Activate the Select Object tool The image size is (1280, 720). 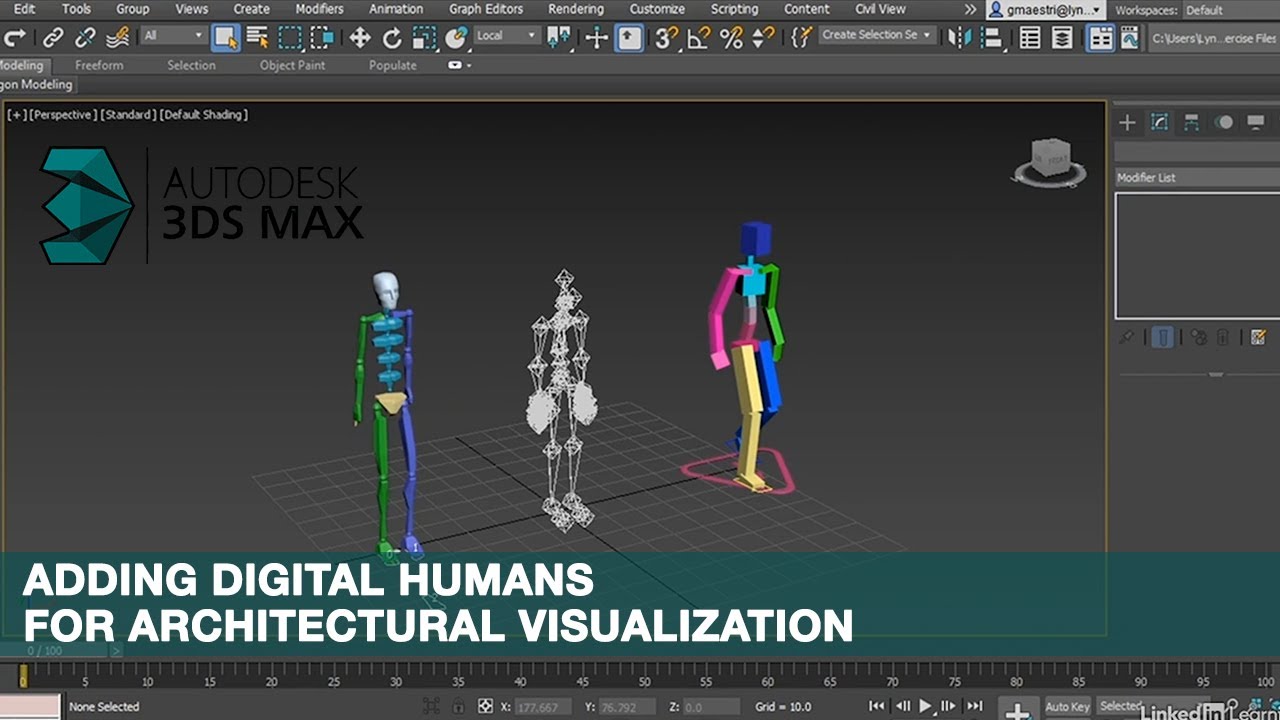pos(226,39)
